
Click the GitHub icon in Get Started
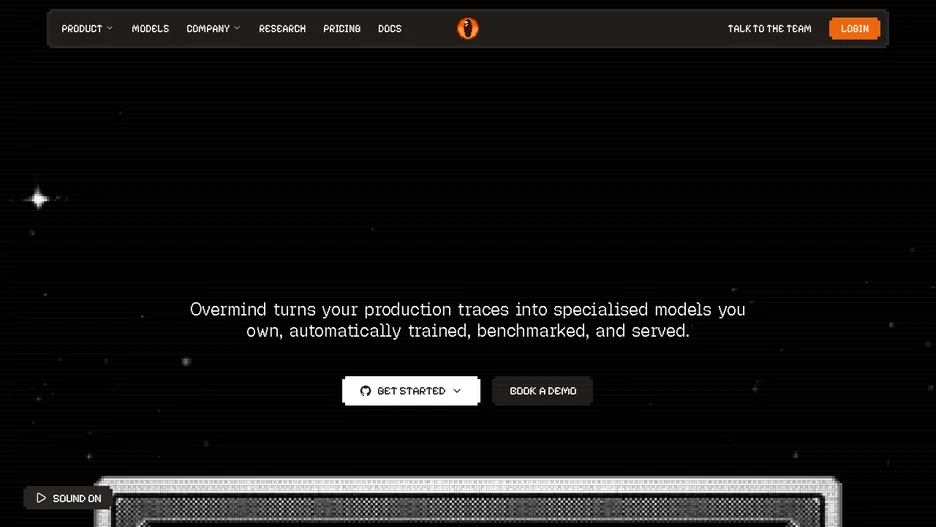[365, 391]
